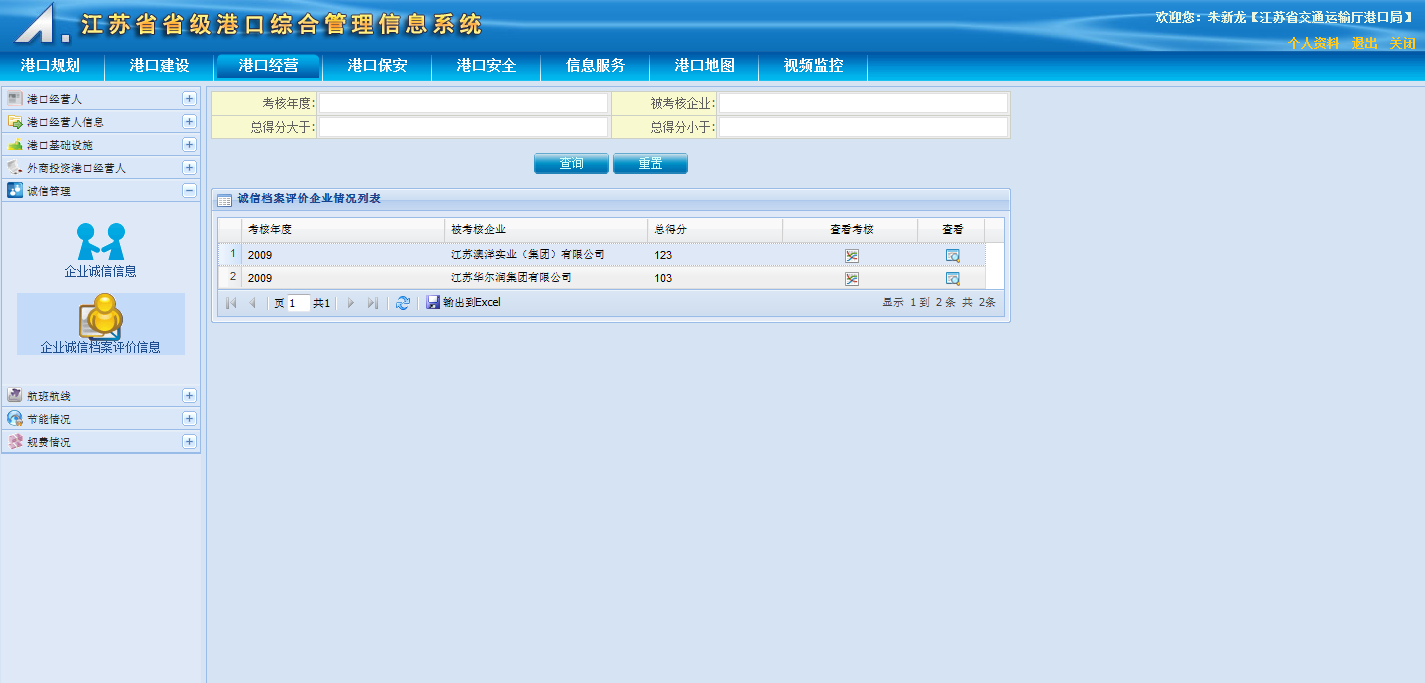Click 查看考核 icon for the 2009 score-123 row
1425x683 pixels.
851,256
